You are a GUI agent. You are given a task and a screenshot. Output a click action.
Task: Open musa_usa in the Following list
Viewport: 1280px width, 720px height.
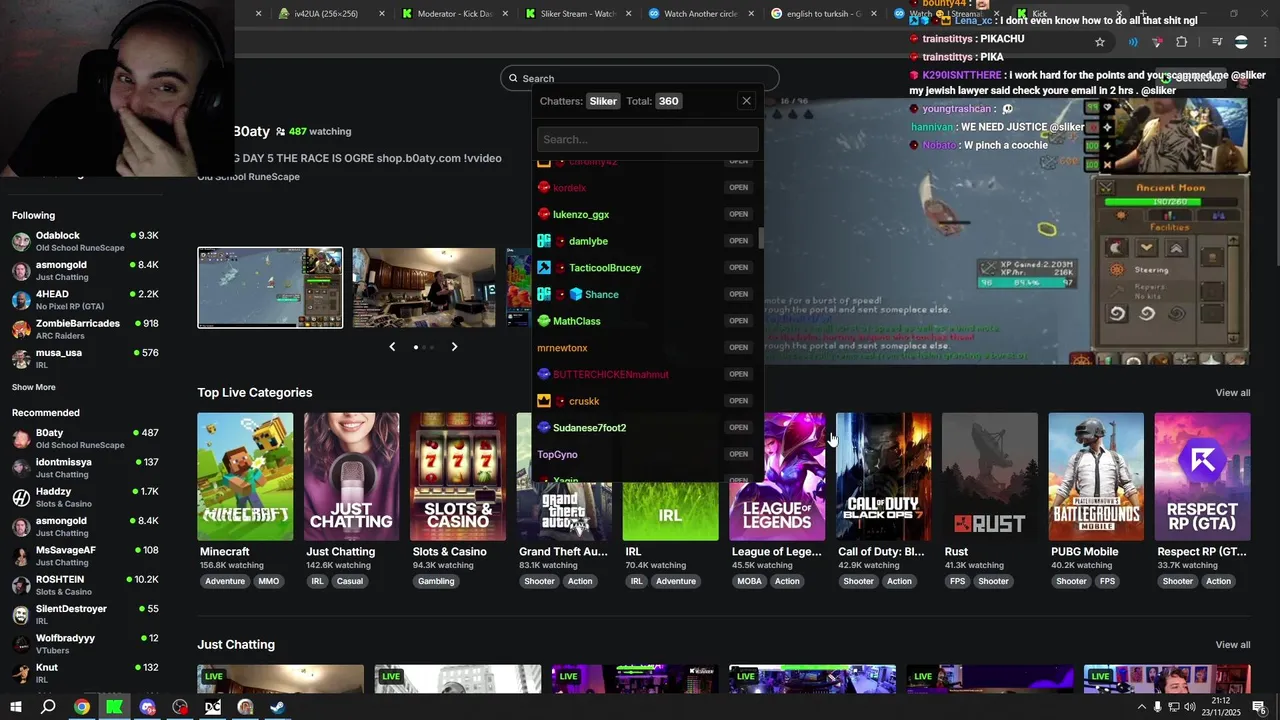point(85,358)
